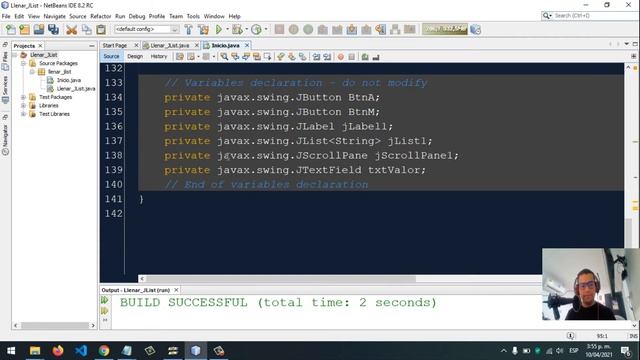
Task: Click the Clean and Build icon
Action: 203,29
